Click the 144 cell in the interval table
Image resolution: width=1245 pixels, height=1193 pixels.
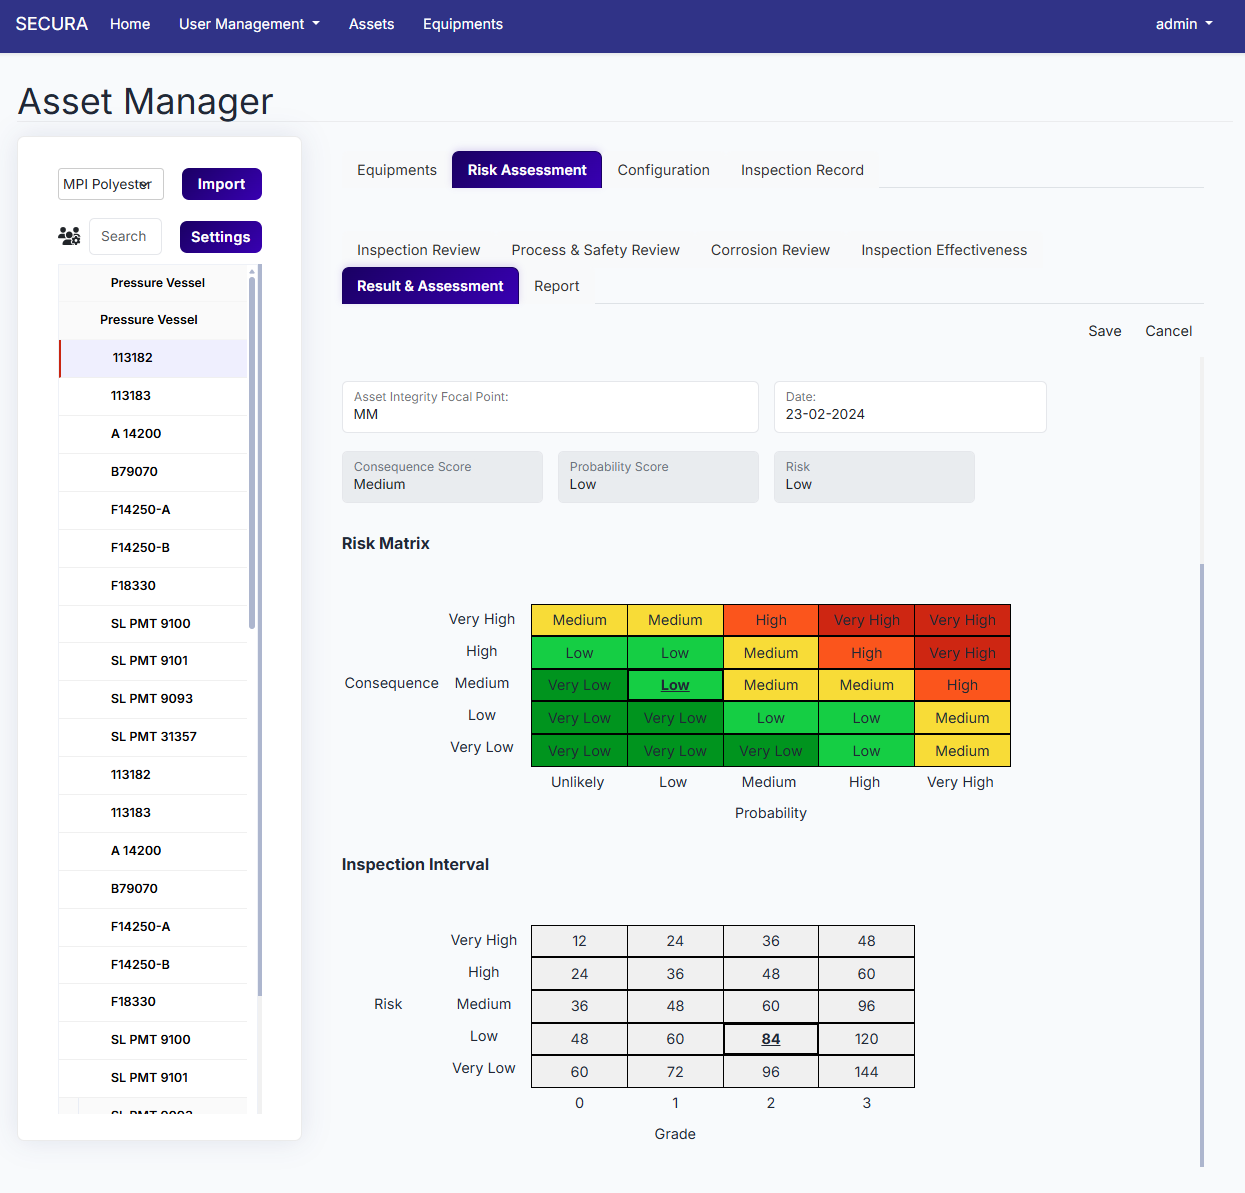[x=867, y=1072]
